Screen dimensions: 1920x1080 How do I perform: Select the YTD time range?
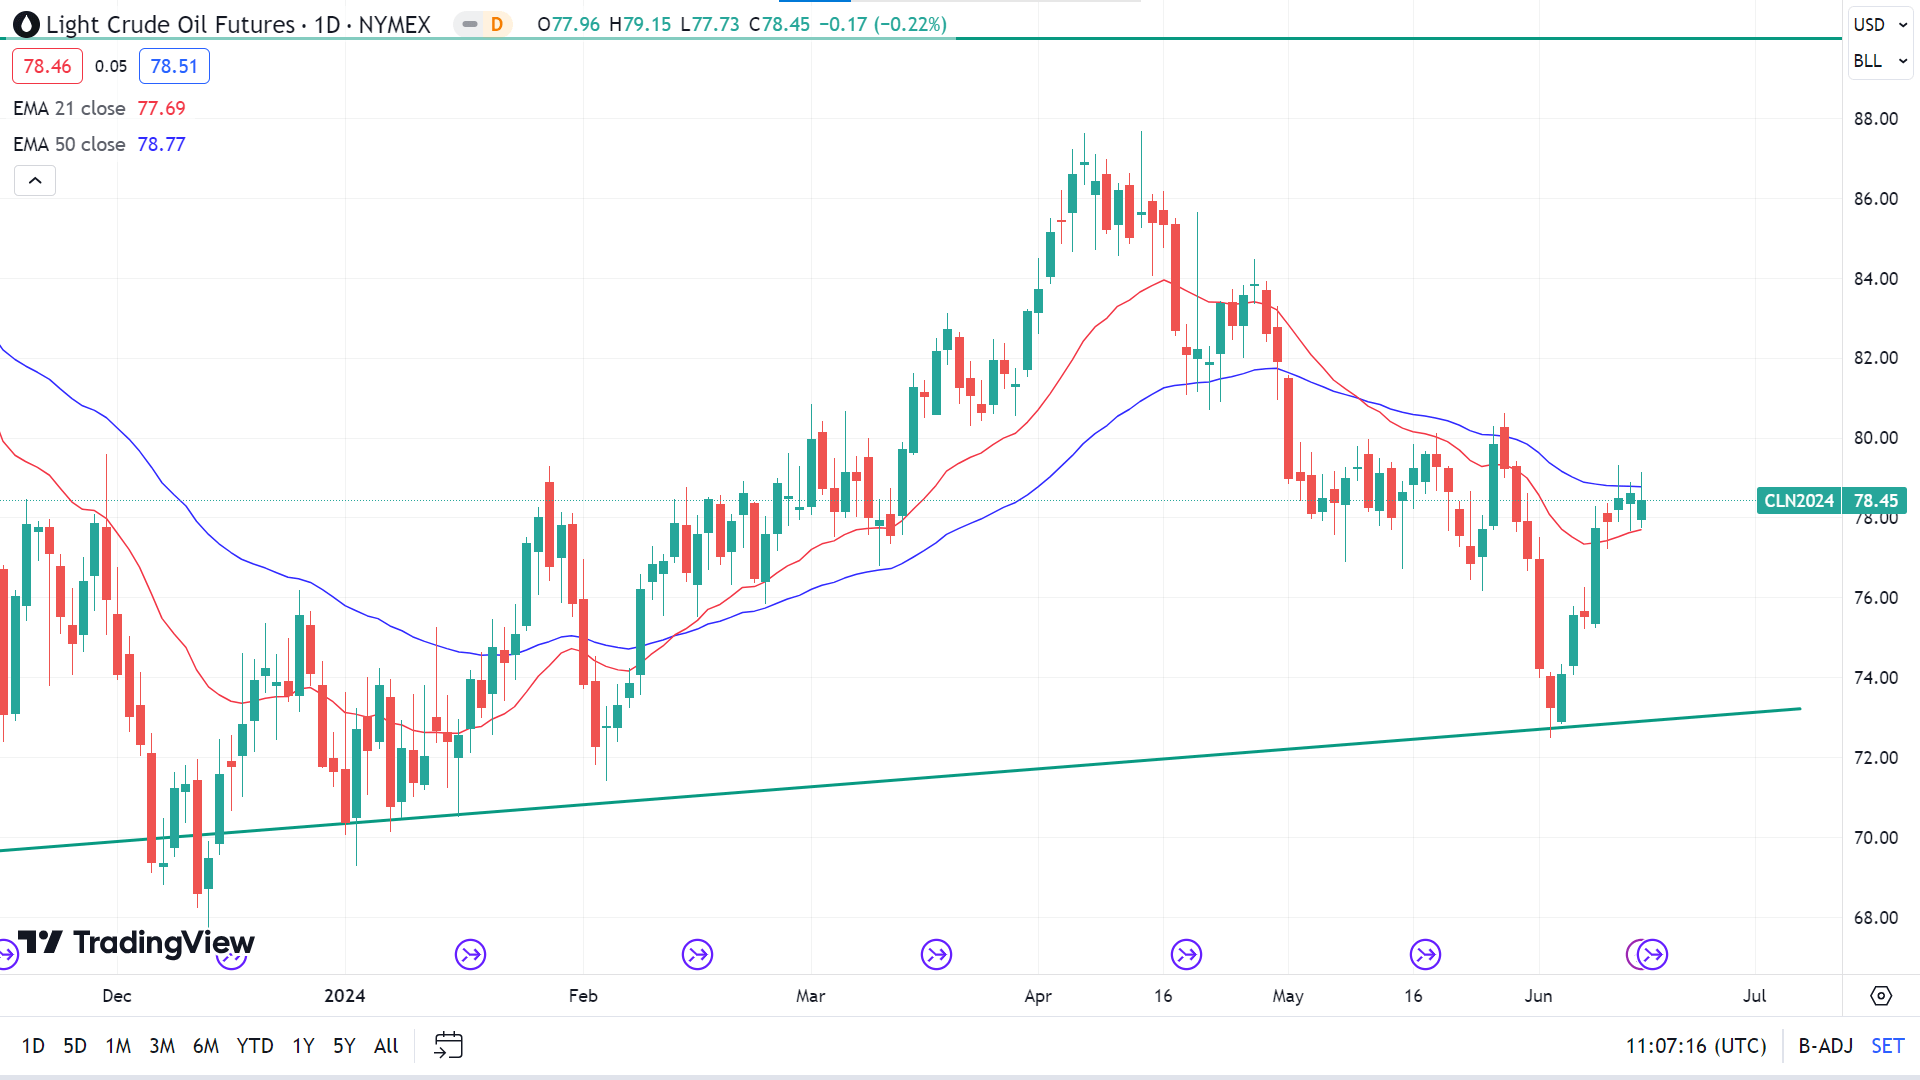click(x=254, y=1045)
